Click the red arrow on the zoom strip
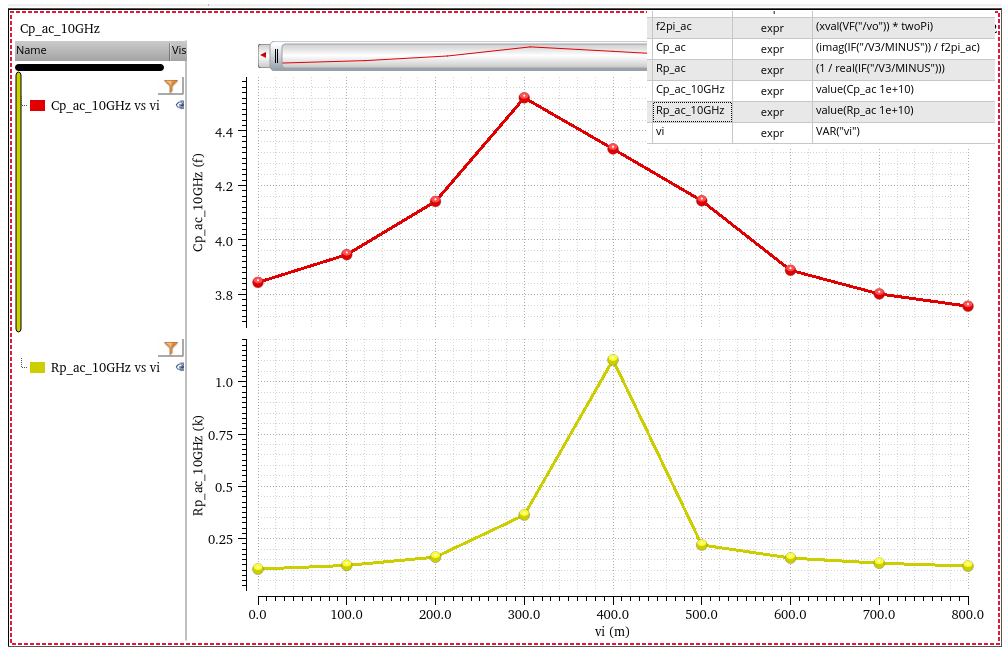Image resolution: width=1005 pixels, height=650 pixels. tap(263, 56)
